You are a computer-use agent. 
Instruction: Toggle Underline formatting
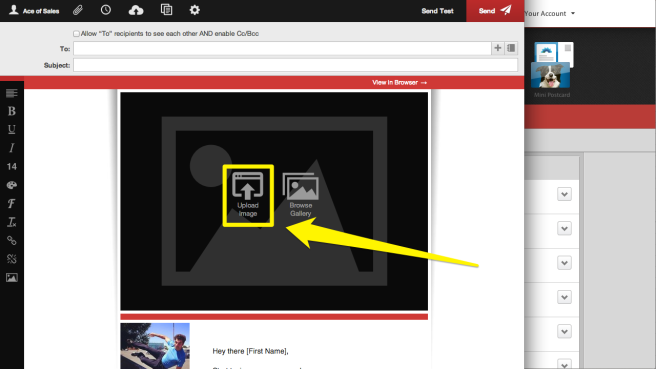click(x=12, y=129)
